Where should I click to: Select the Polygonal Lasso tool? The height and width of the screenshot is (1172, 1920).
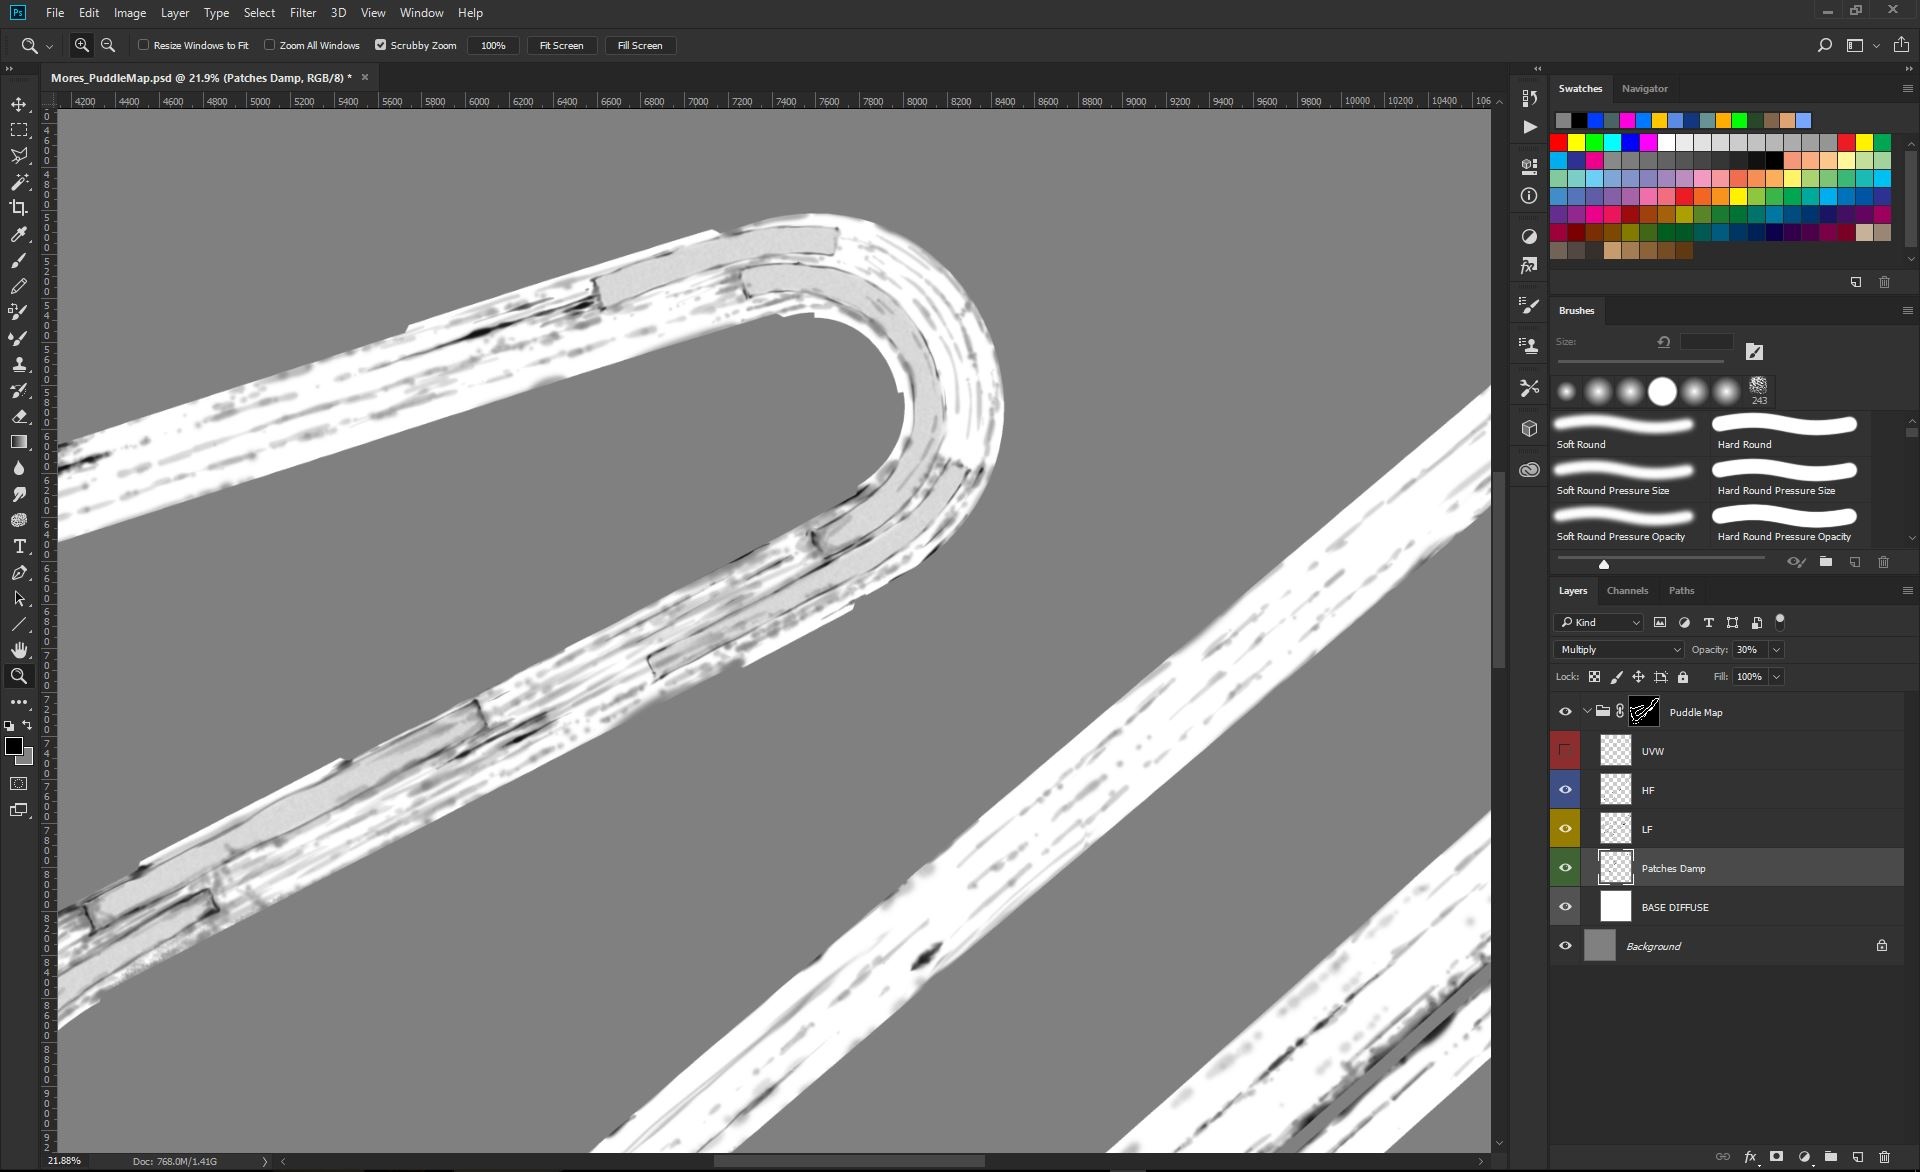19,156
